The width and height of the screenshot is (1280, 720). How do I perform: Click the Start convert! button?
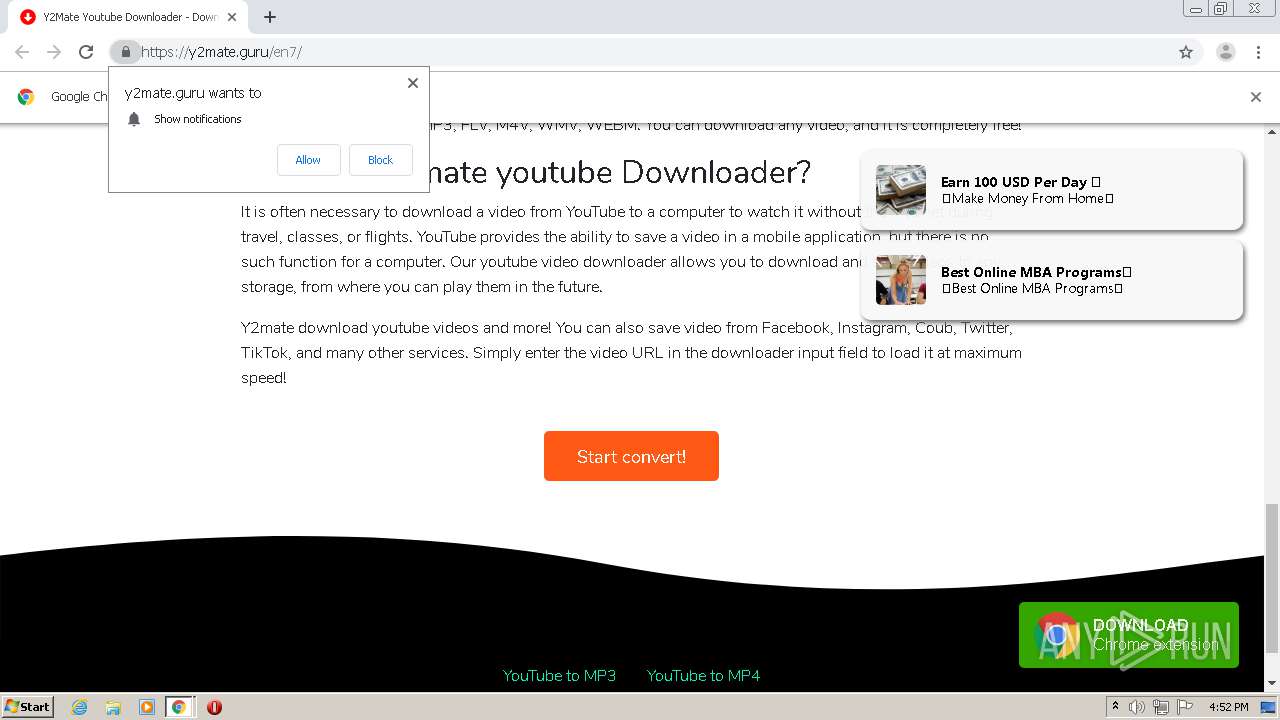(631, 456)
